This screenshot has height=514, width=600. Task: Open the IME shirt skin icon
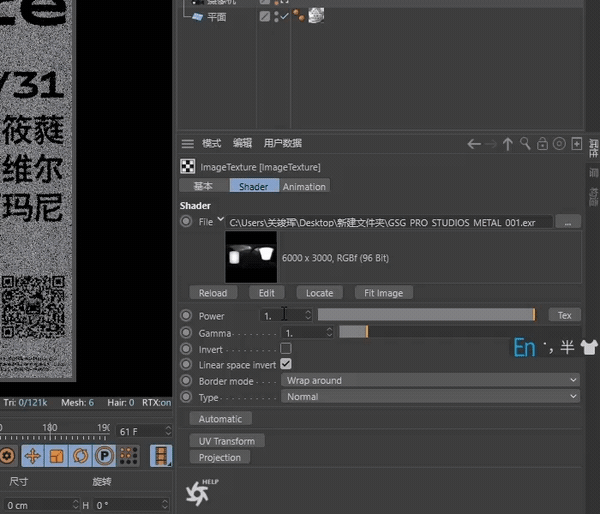click(589, 348)
